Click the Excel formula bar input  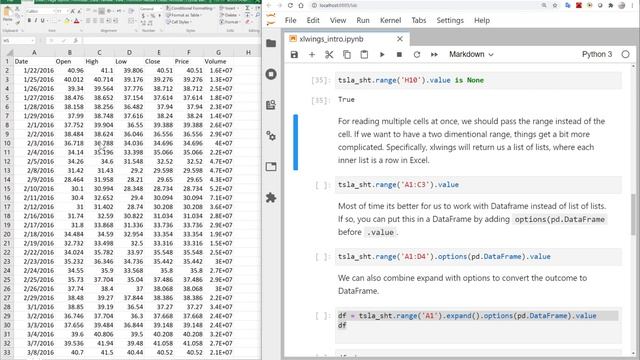[x=171, y=40]
